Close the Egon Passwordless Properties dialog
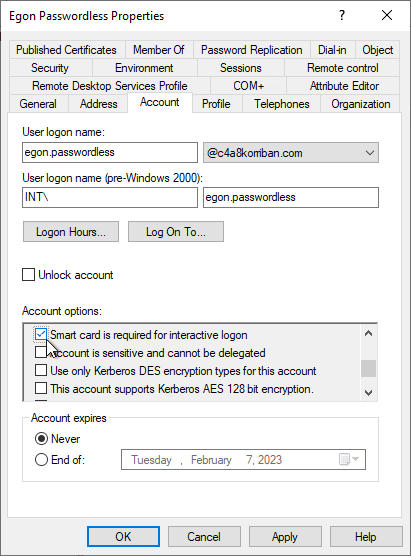 [x=387, y=15]
